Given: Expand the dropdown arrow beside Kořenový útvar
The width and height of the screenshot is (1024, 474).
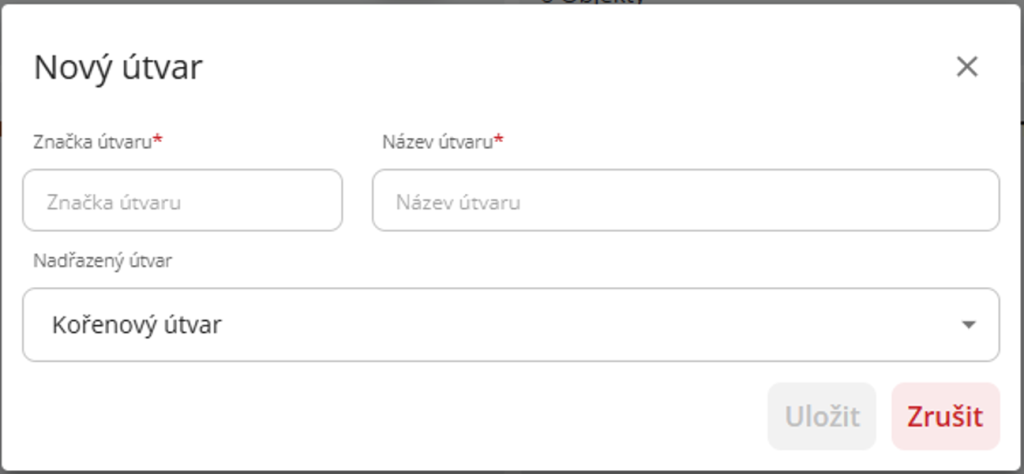Looking at the screenshot, I should click(x=967, y=325).
